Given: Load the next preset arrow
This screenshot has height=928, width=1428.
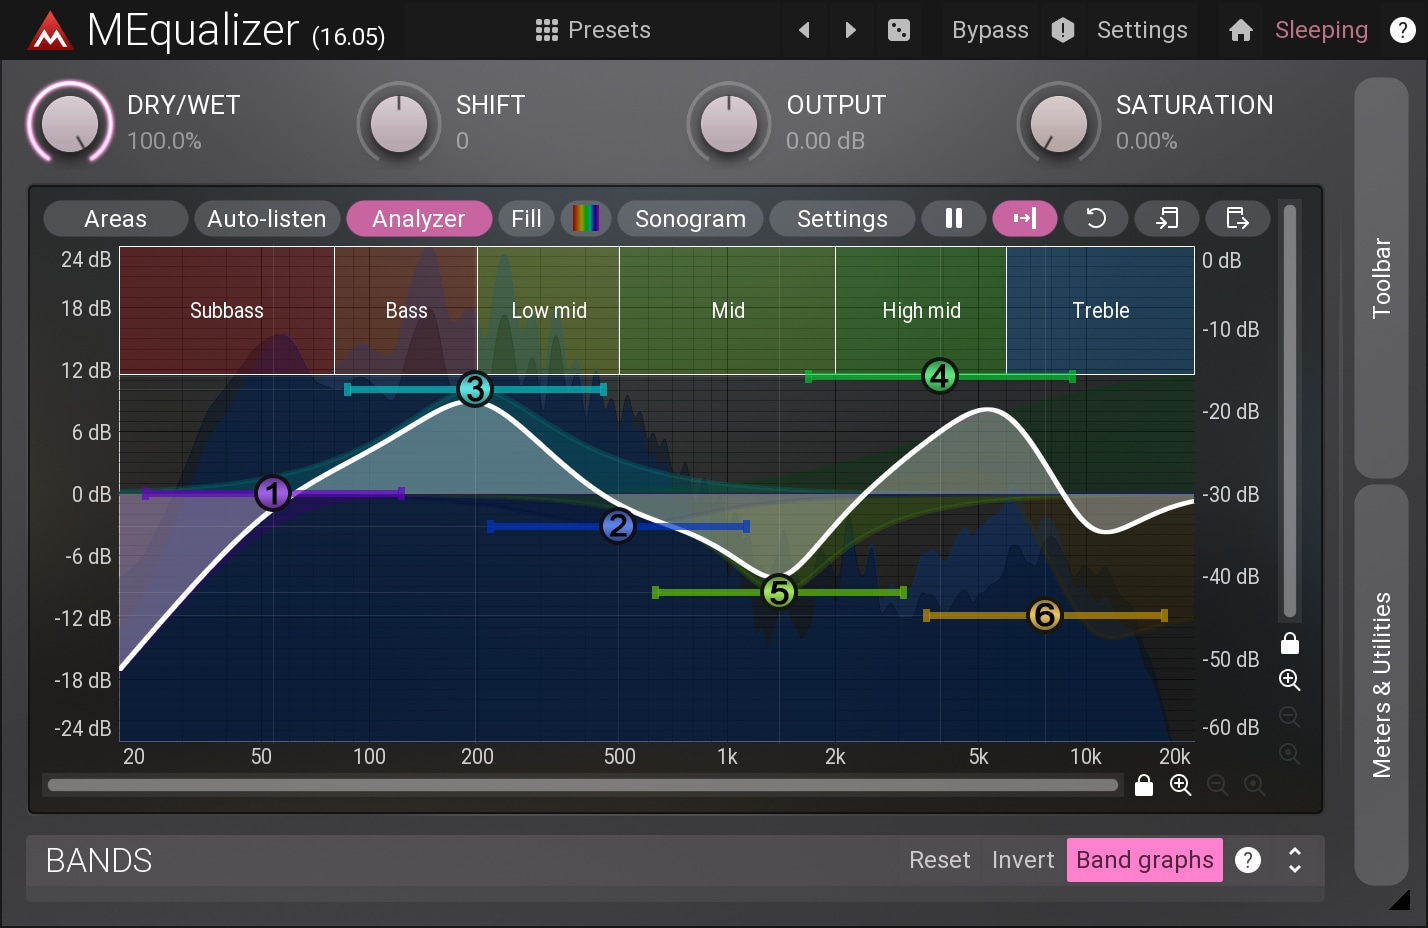Looking at the screenshot, I should point(850,30).
